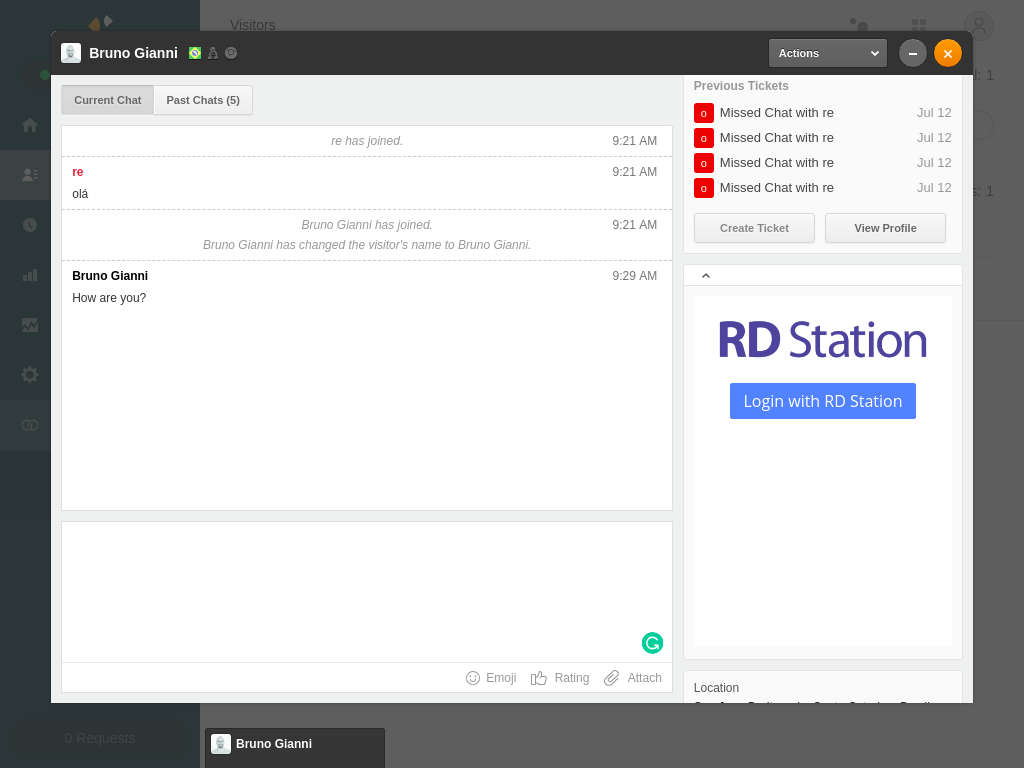Open the Emoji picker
The image size is (1024, 768).
click(491, 678)
